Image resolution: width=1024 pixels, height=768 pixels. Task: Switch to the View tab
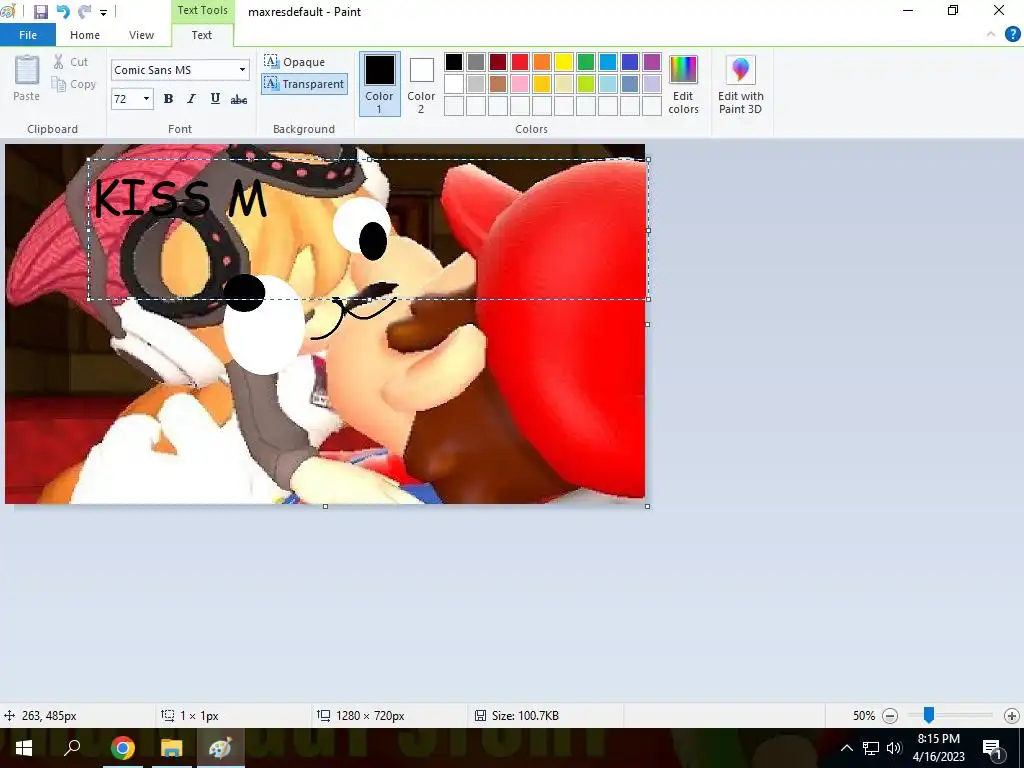click(x=141, y=35)
